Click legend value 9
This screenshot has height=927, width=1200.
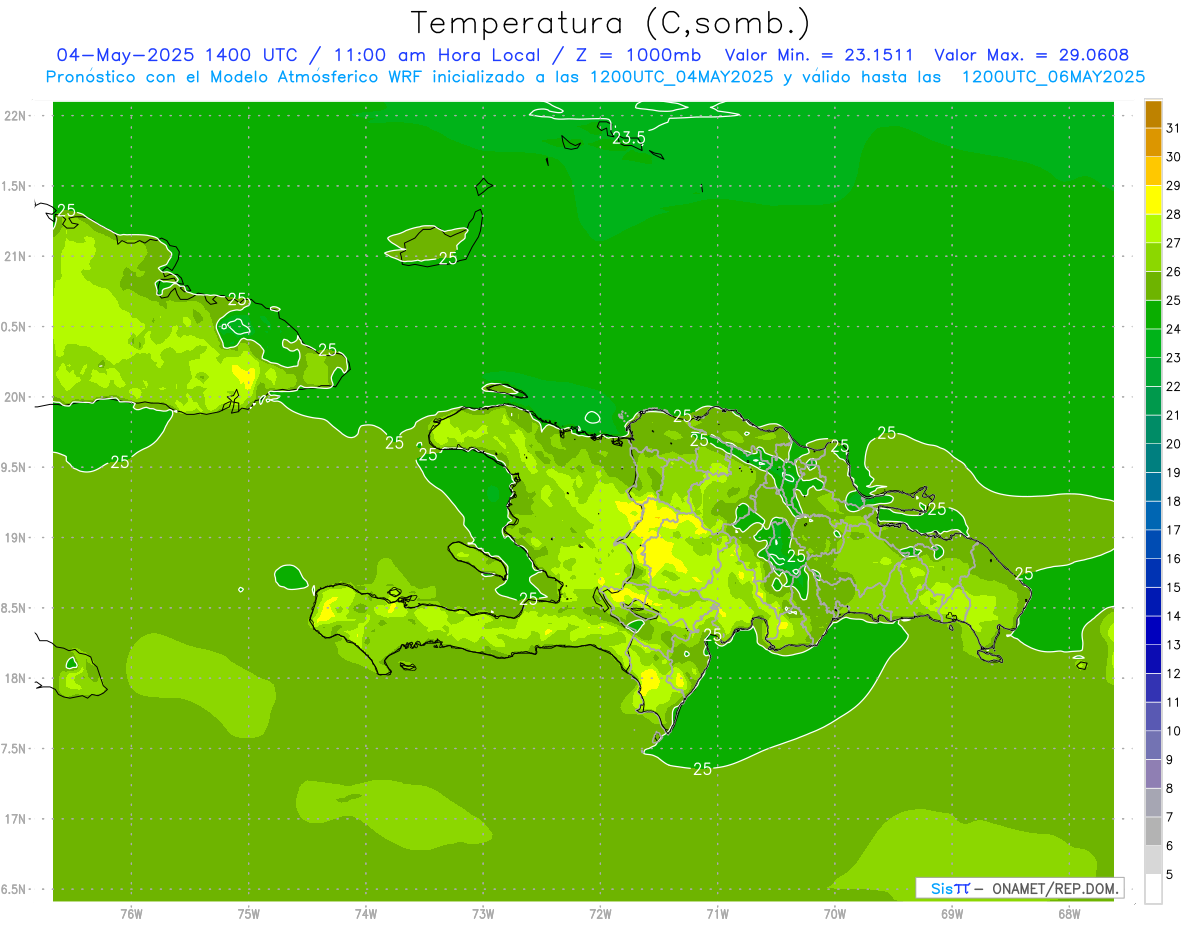point(1170,760)
